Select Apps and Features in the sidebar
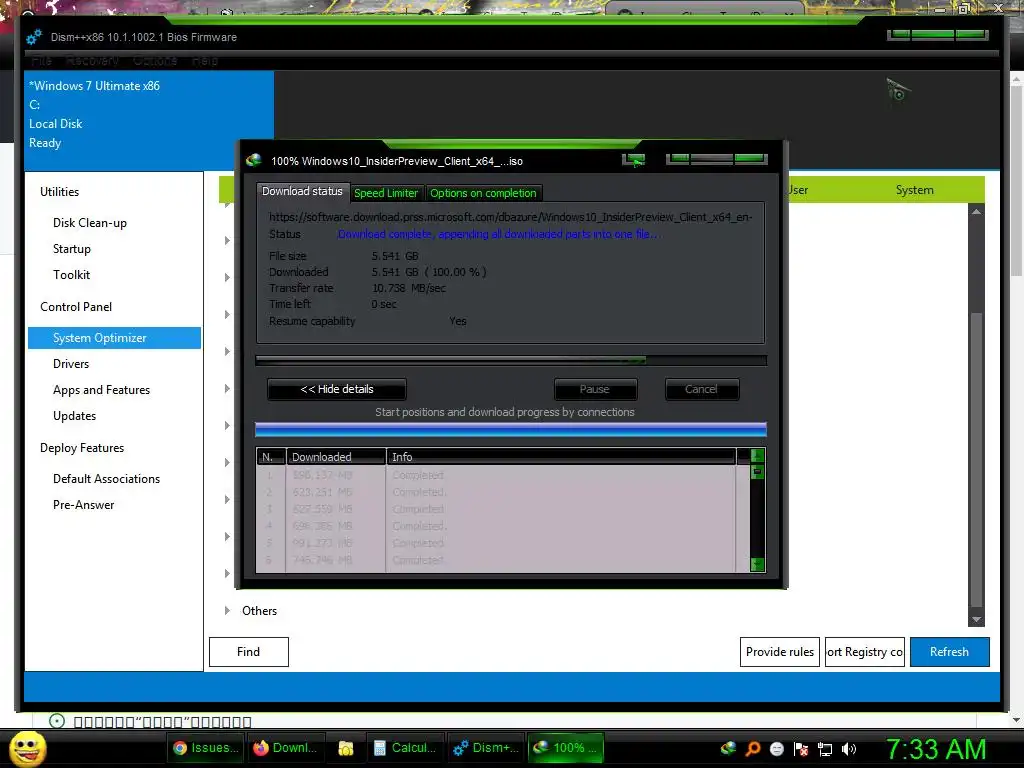The height and width of the screenshot is (768, 1024). pos(102,390)
